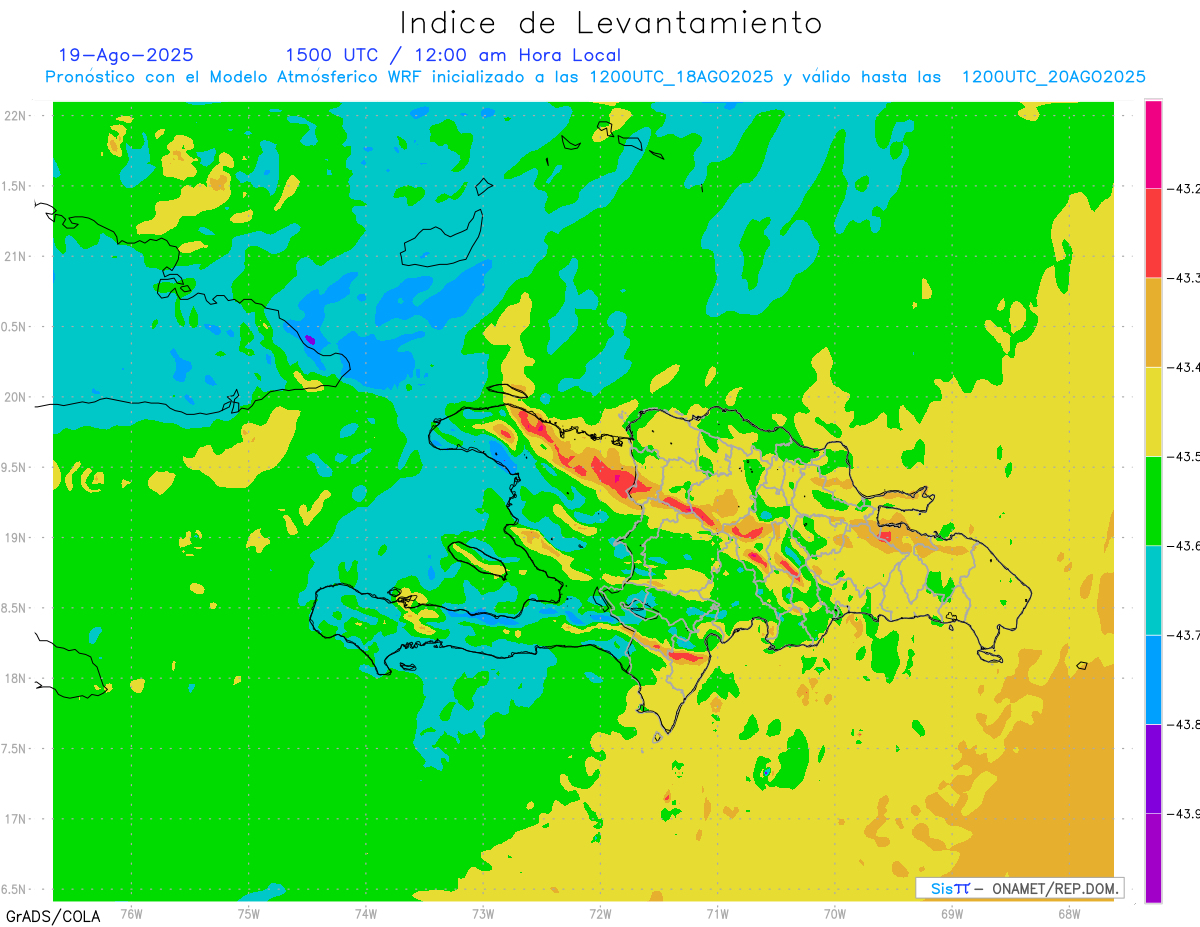The image size is (1200, 927).
Task: Click the 18N latitude label
Action: click(x=17, y=678)
